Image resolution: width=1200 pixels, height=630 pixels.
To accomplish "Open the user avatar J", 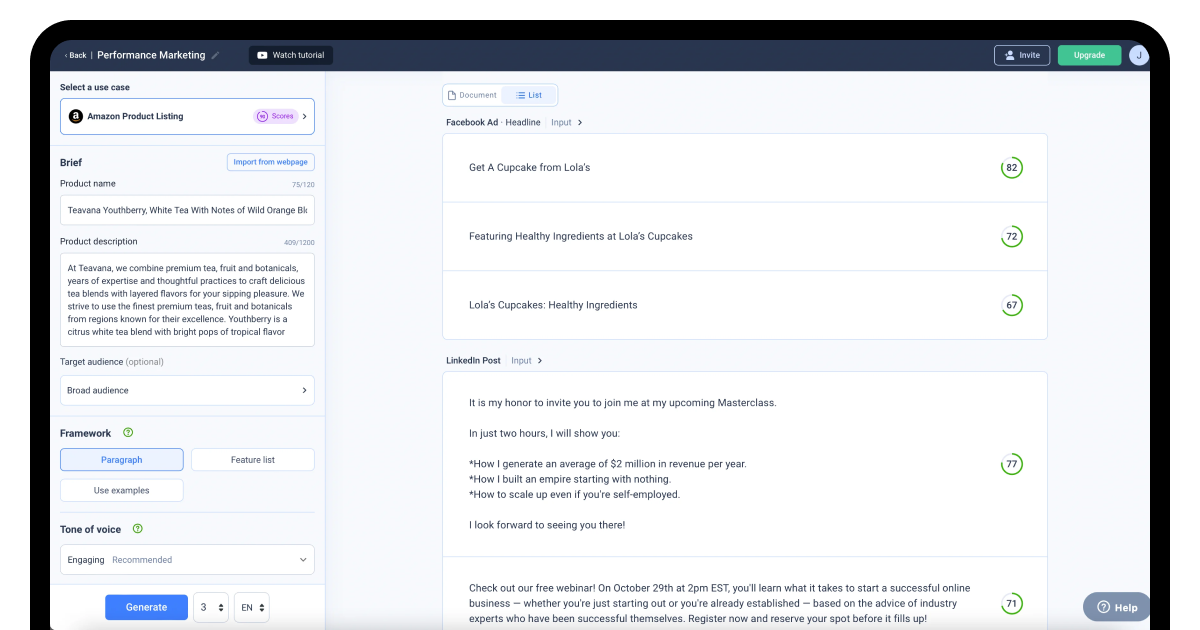I will click(1139, 55).
